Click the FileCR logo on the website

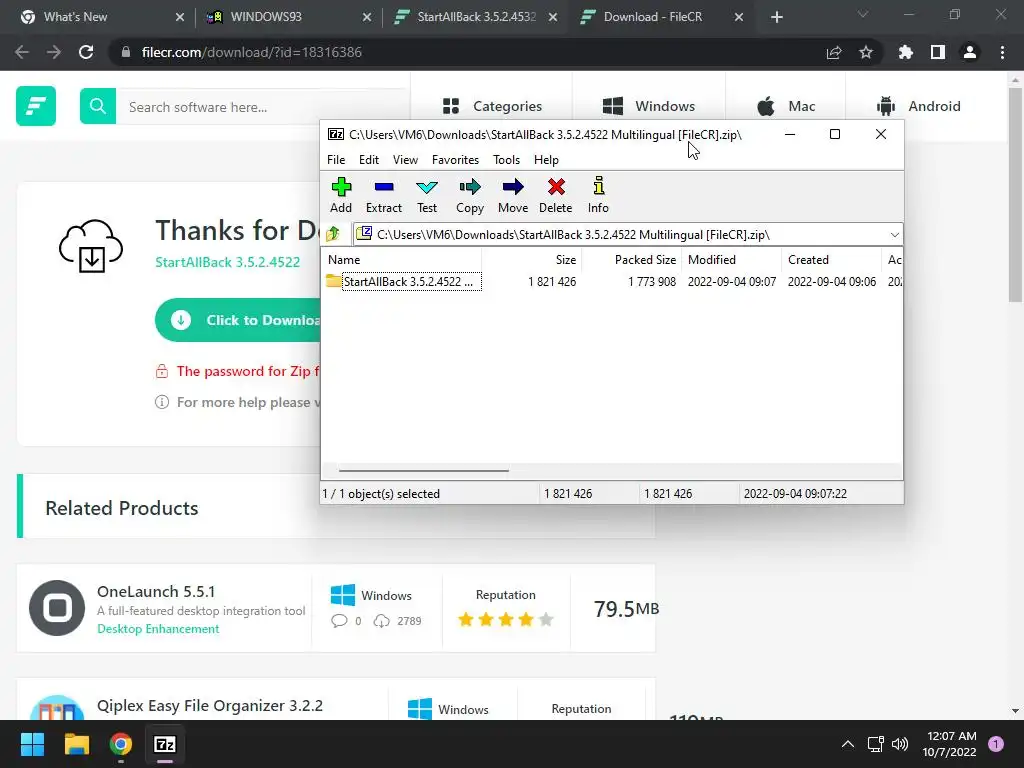coord(36,106)
